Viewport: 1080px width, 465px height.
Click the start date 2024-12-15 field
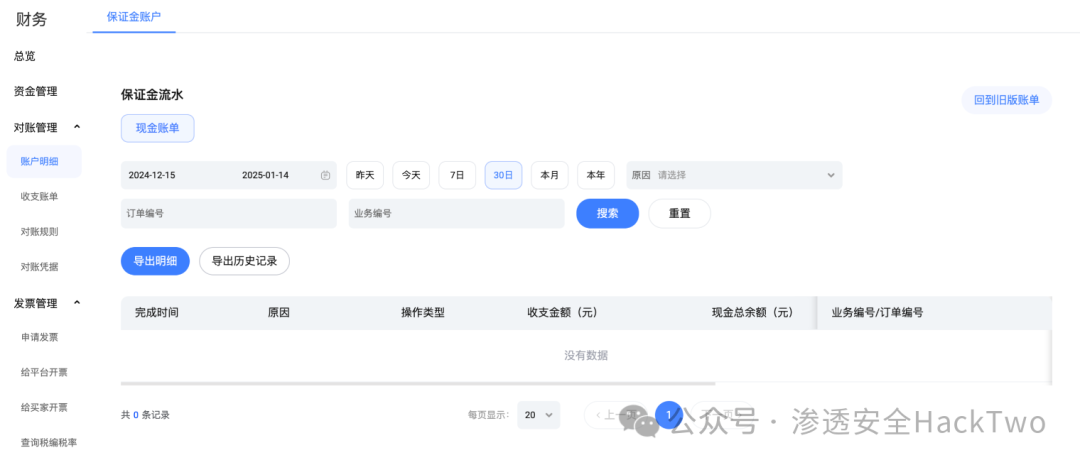(152, 175)
